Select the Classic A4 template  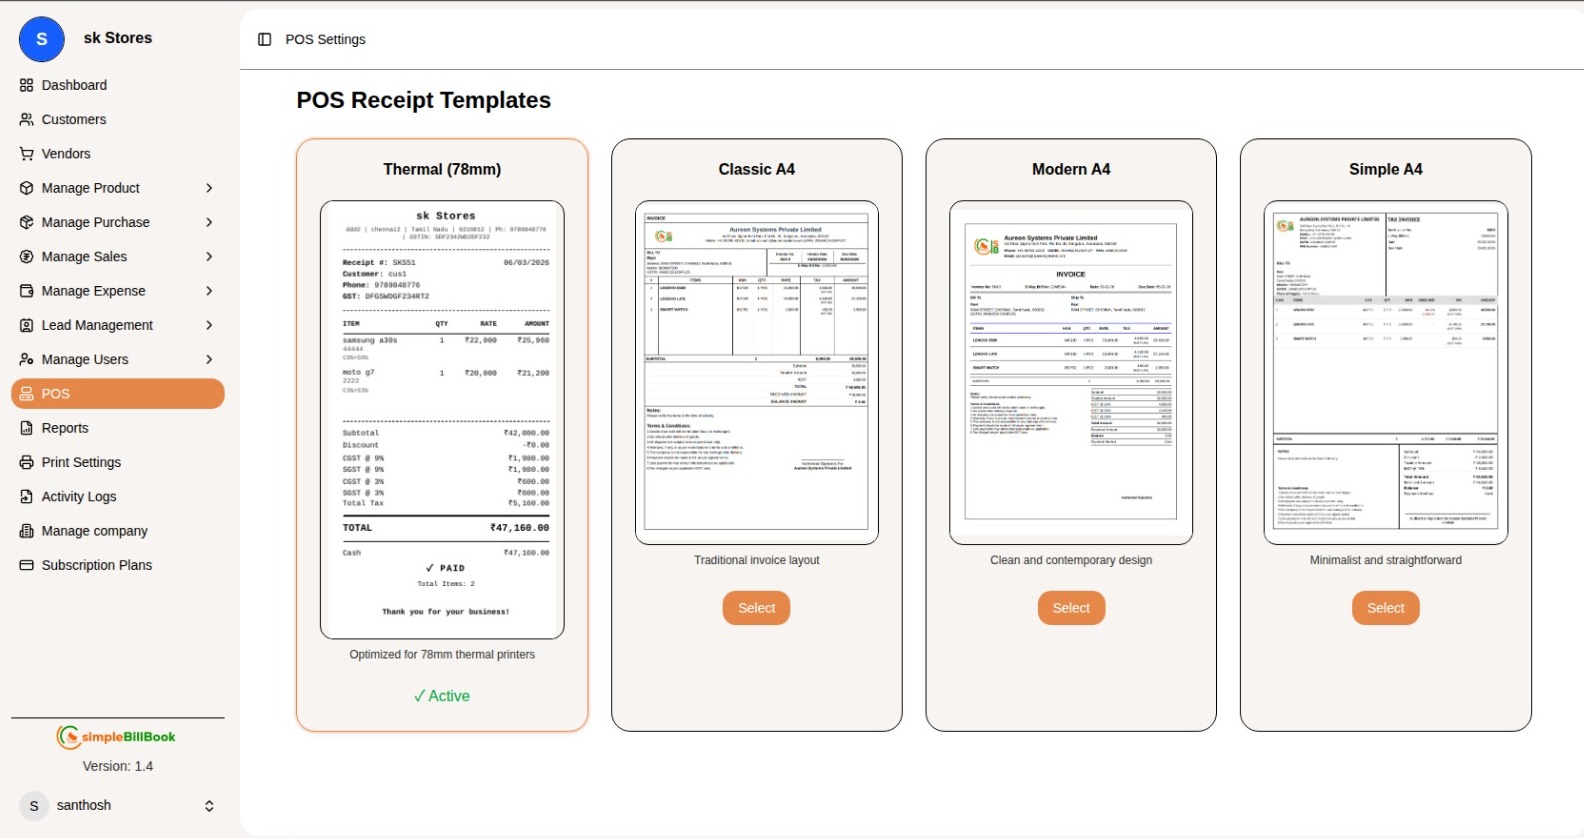pos(756,608)
